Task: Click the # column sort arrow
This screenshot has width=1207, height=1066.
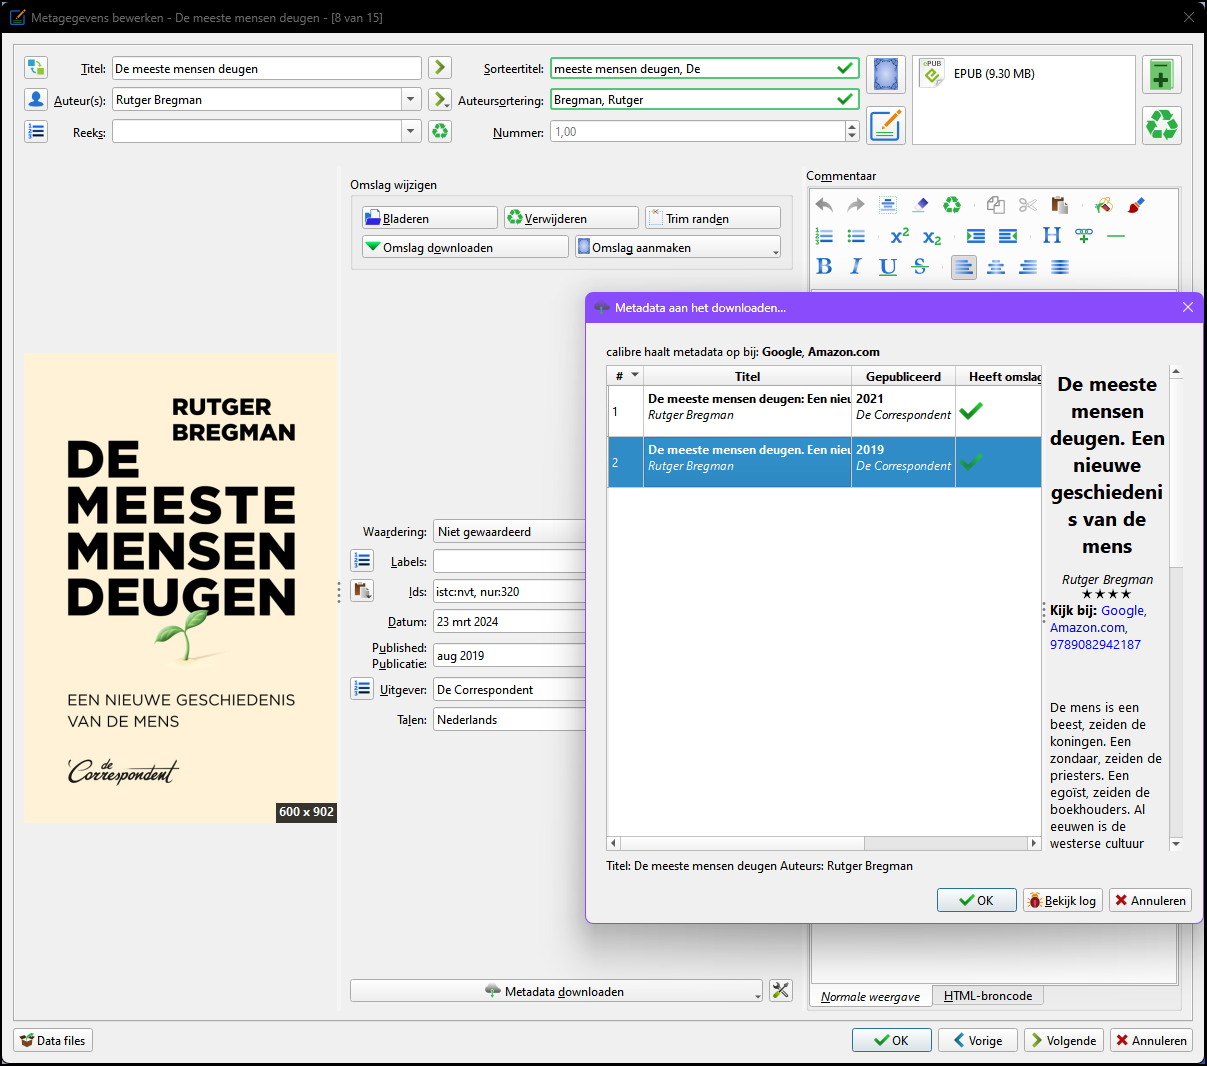Action: [x=635, y=375]
